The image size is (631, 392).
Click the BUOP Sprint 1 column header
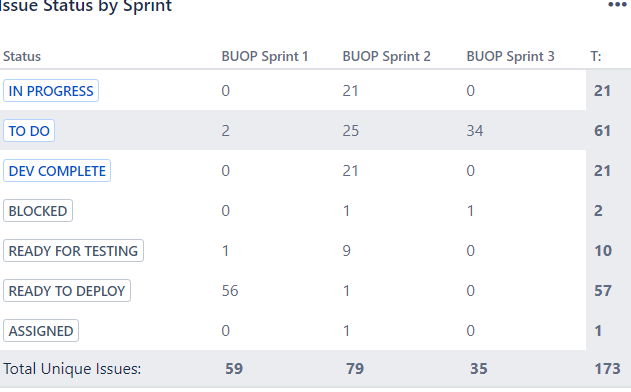click(x=265, y=56)
